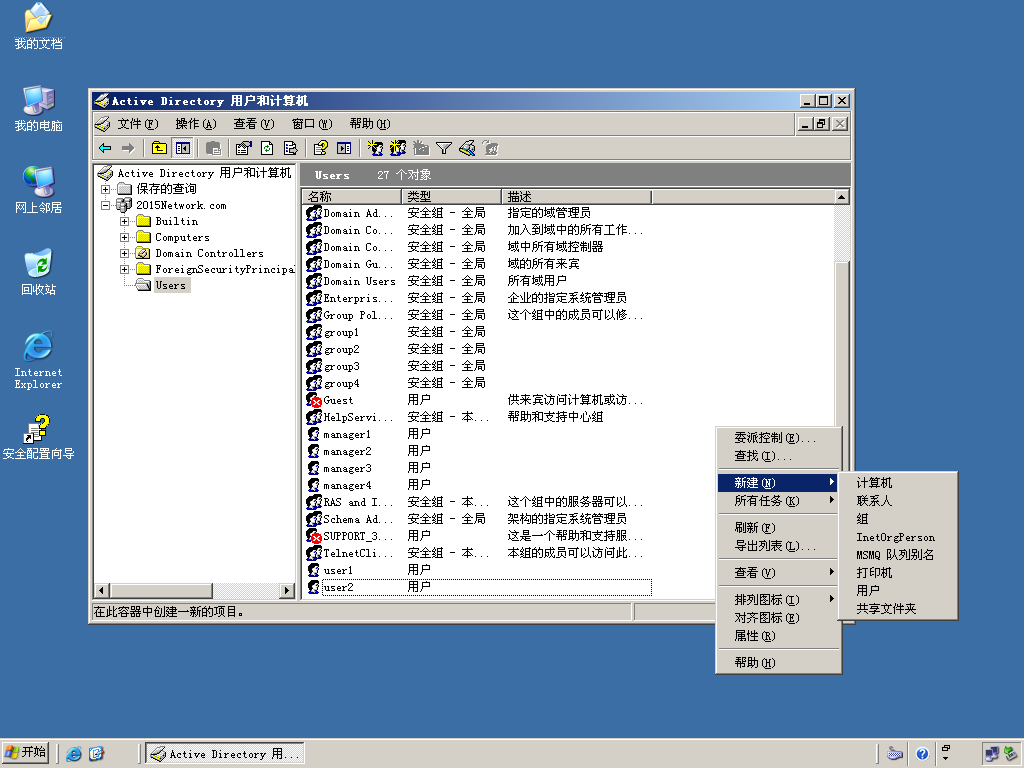This screenshot has height=768, width=1024.
Task: Select the 我的文档 desktop icon
Action: 39,26
